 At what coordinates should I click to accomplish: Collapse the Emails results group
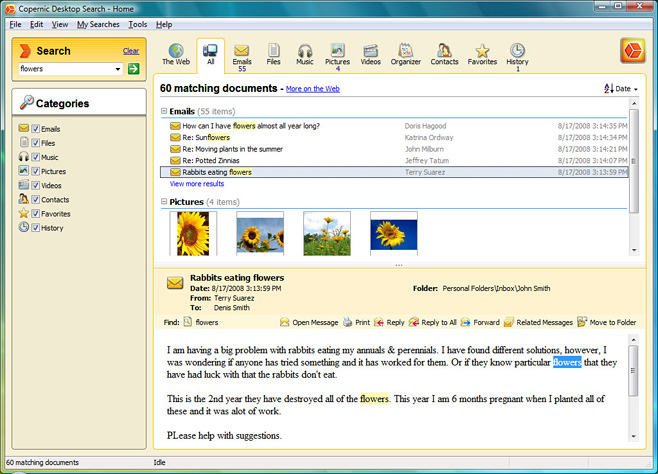tap(164, 111)
